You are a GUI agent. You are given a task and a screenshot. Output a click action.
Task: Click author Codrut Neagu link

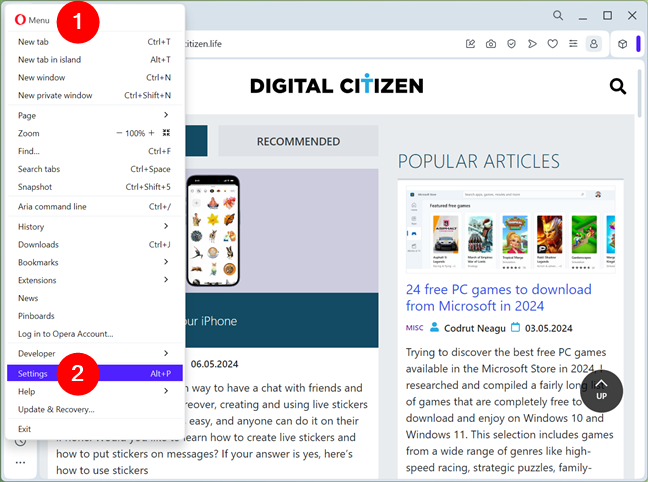click(x=474, y=328)
